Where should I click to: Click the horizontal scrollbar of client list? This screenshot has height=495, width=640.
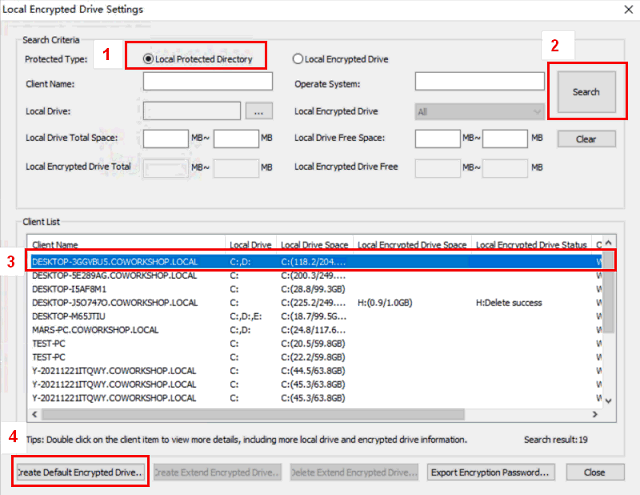300,413
